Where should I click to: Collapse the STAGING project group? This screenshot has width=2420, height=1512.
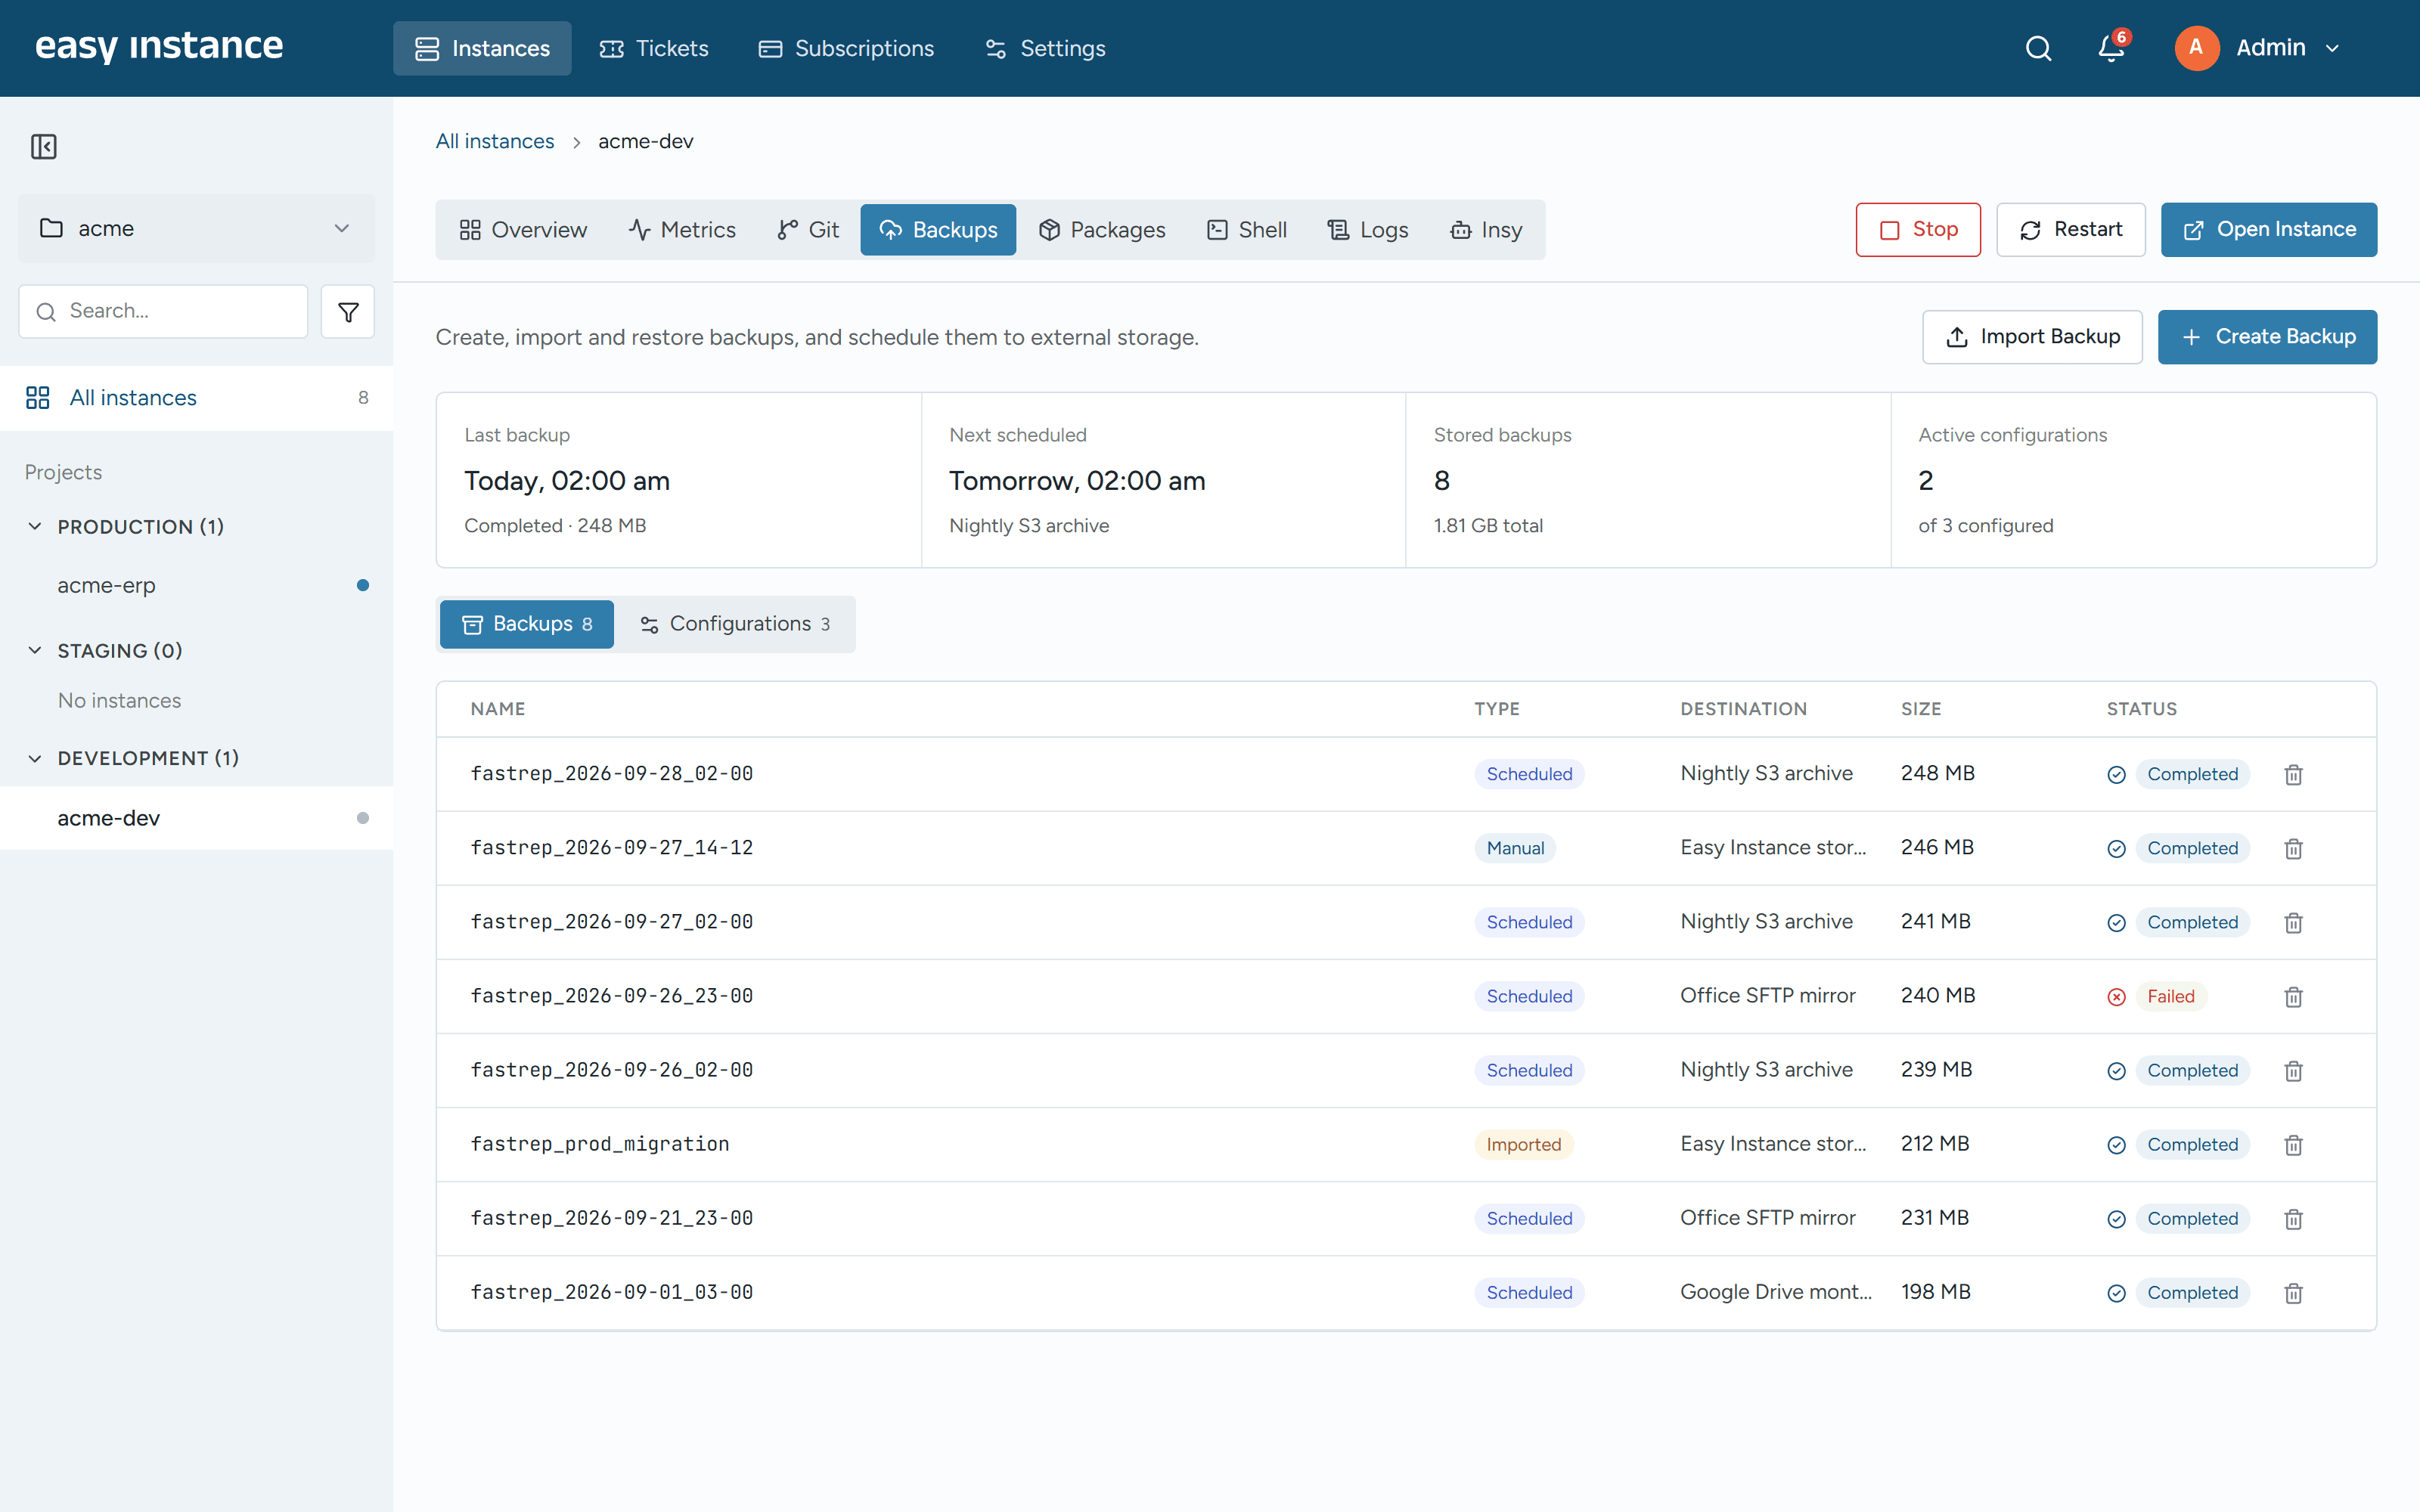[x=35, y=650]
